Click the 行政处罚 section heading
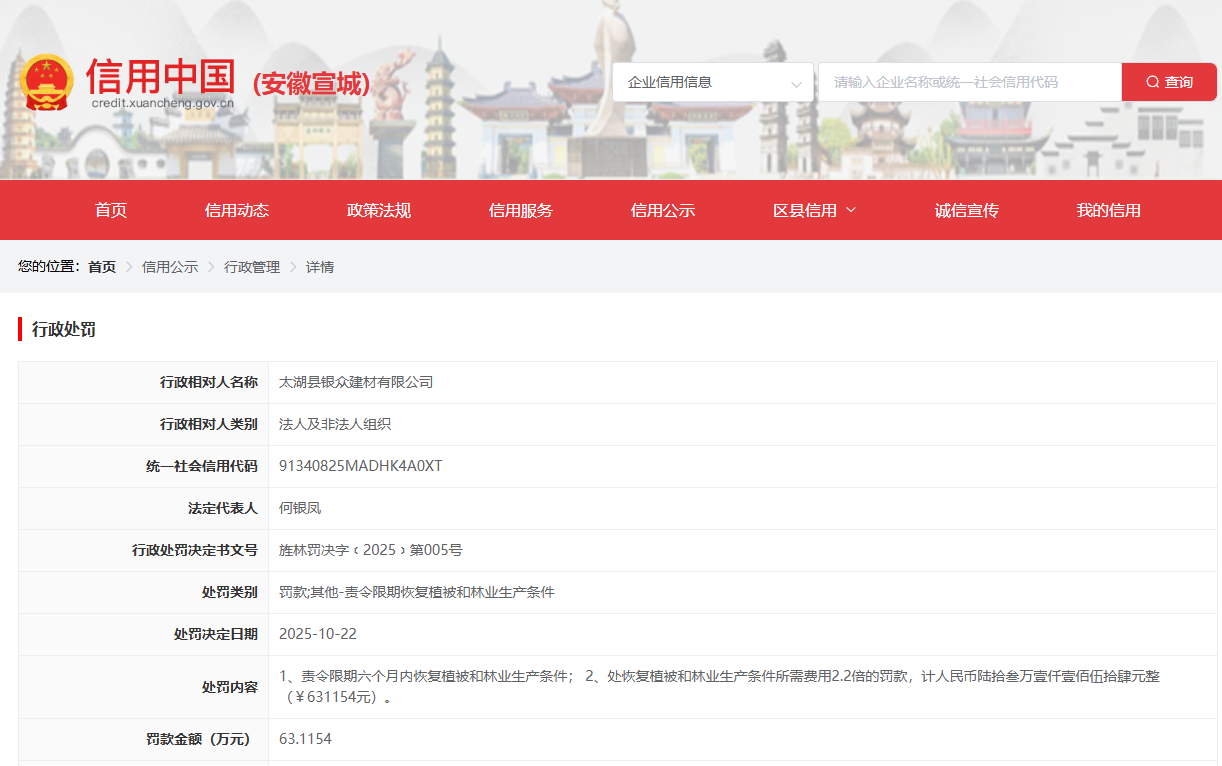The width and height of the screenshot is (1222, 766). click(x=64, y=329)
